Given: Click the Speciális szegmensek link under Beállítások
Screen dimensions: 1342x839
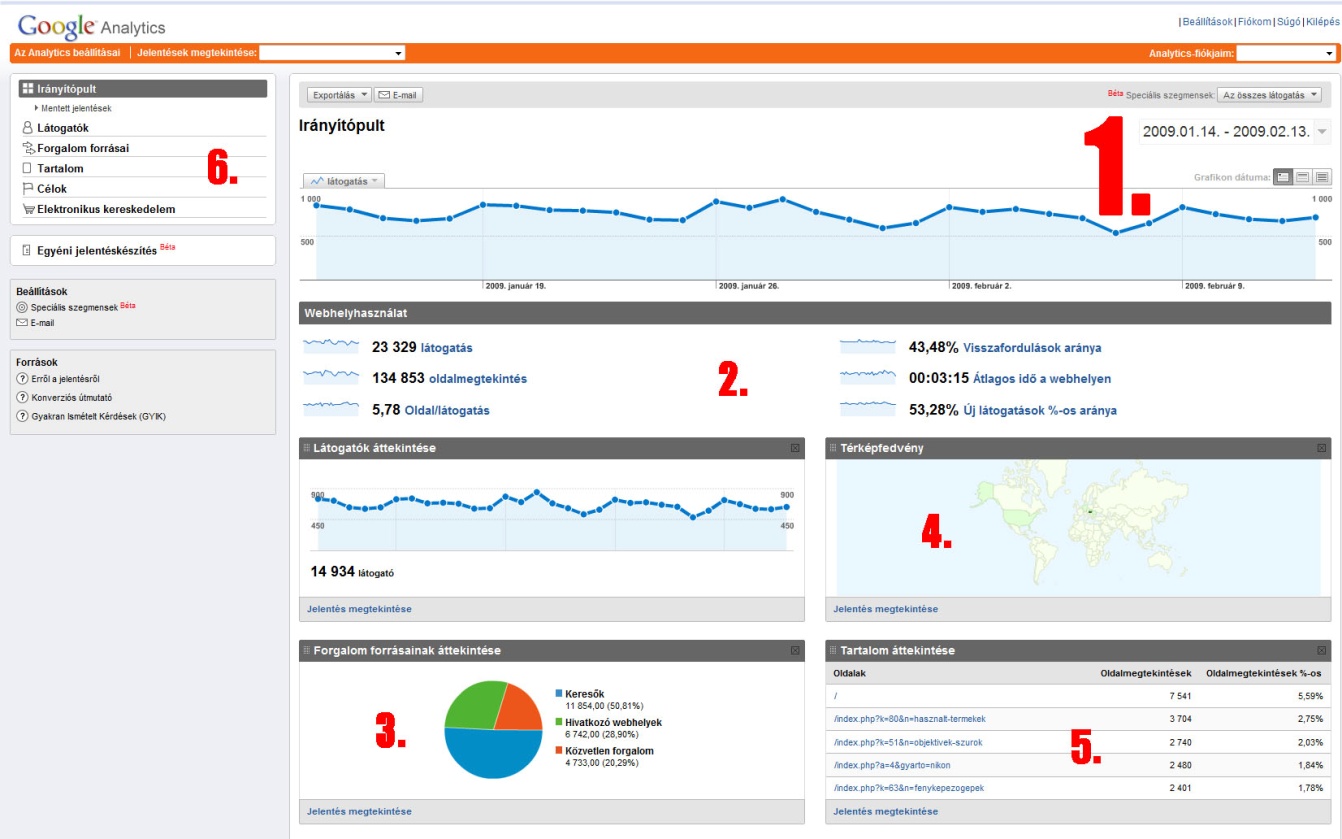Looking at the screenshot, I should click(x=74, y=307).
